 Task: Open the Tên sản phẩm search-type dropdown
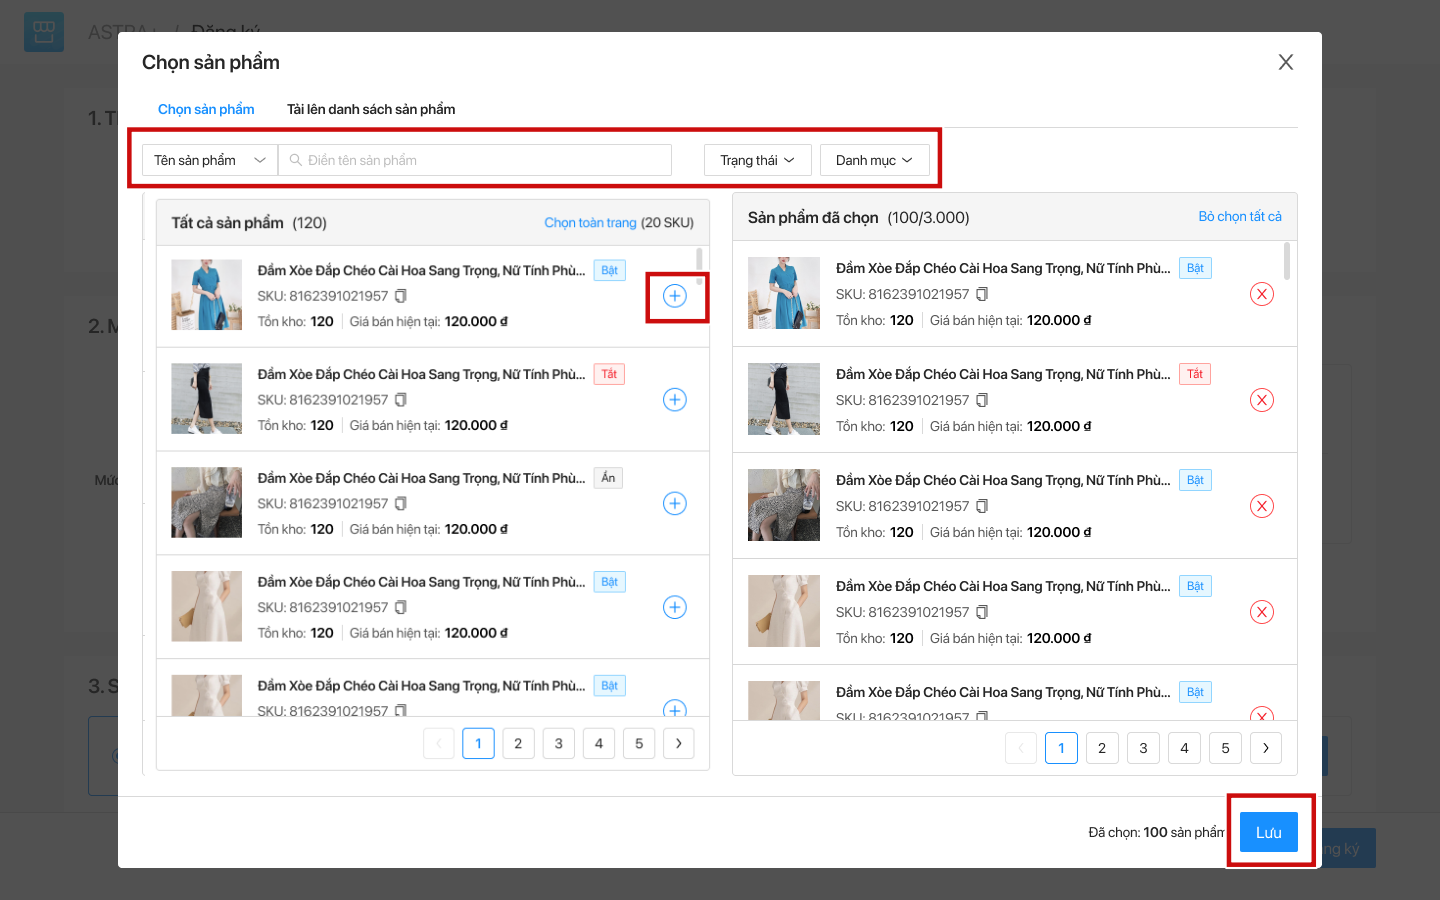pos(210,160)
